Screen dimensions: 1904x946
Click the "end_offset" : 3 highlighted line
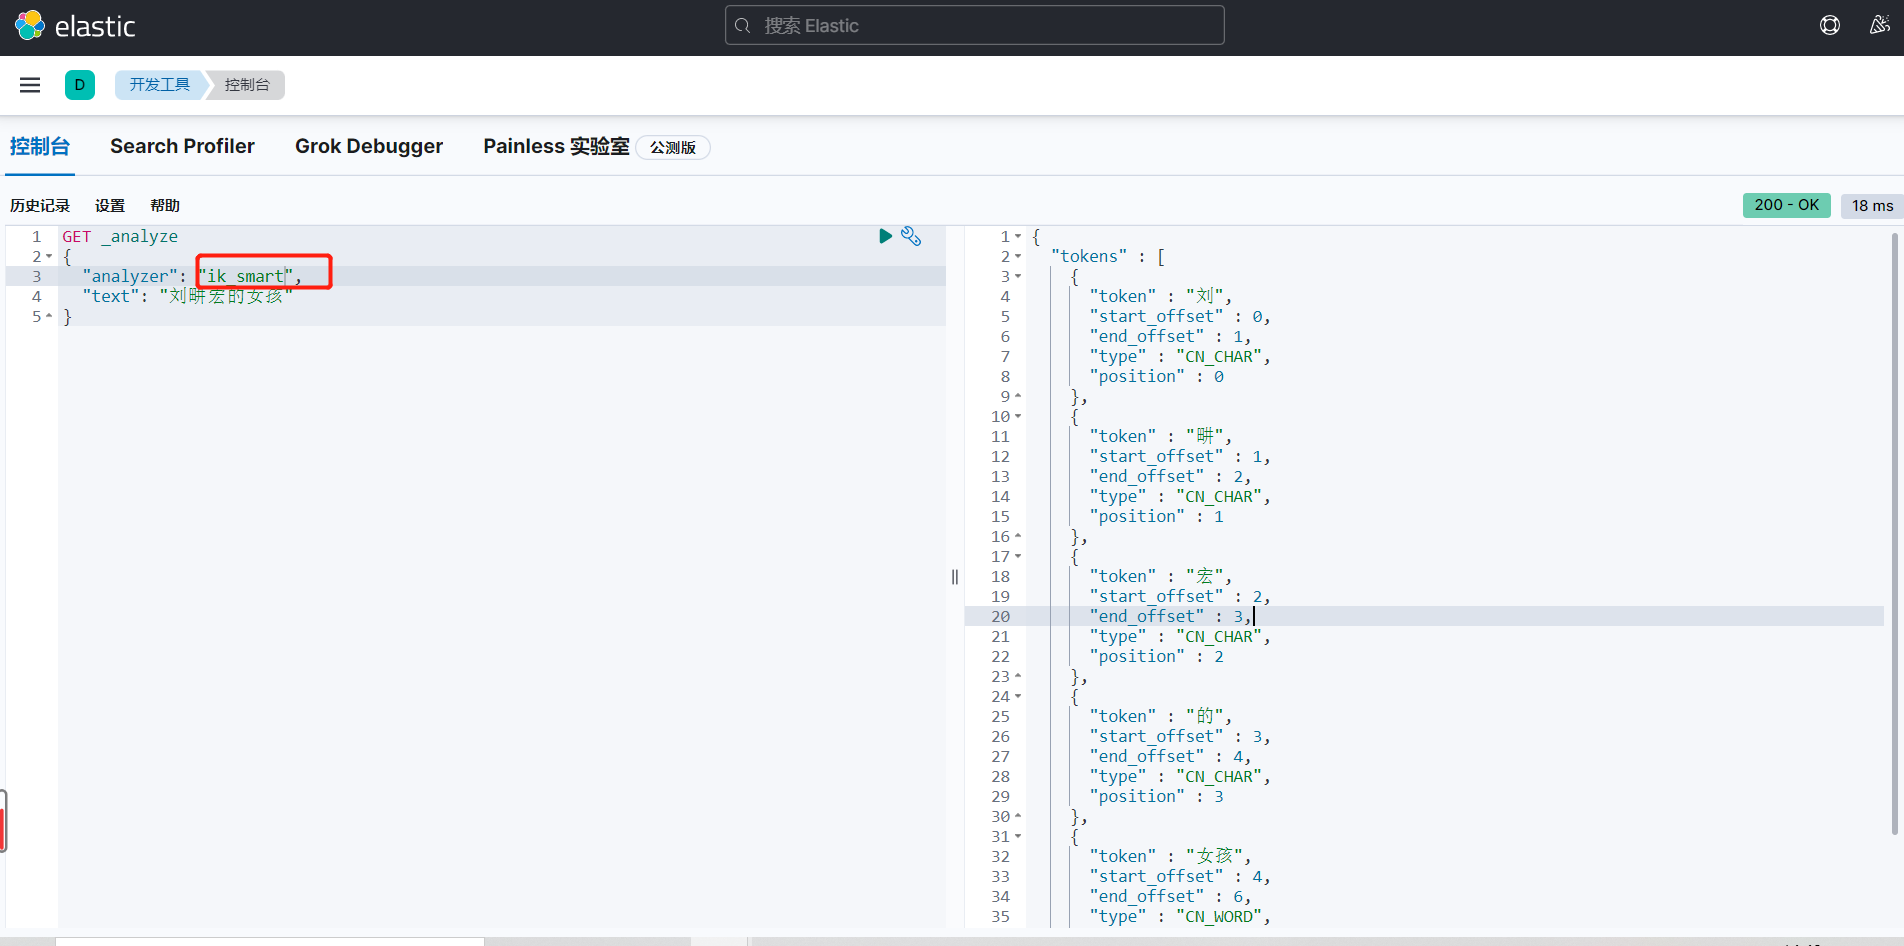pyautogui.click(x=1171, y=616)
